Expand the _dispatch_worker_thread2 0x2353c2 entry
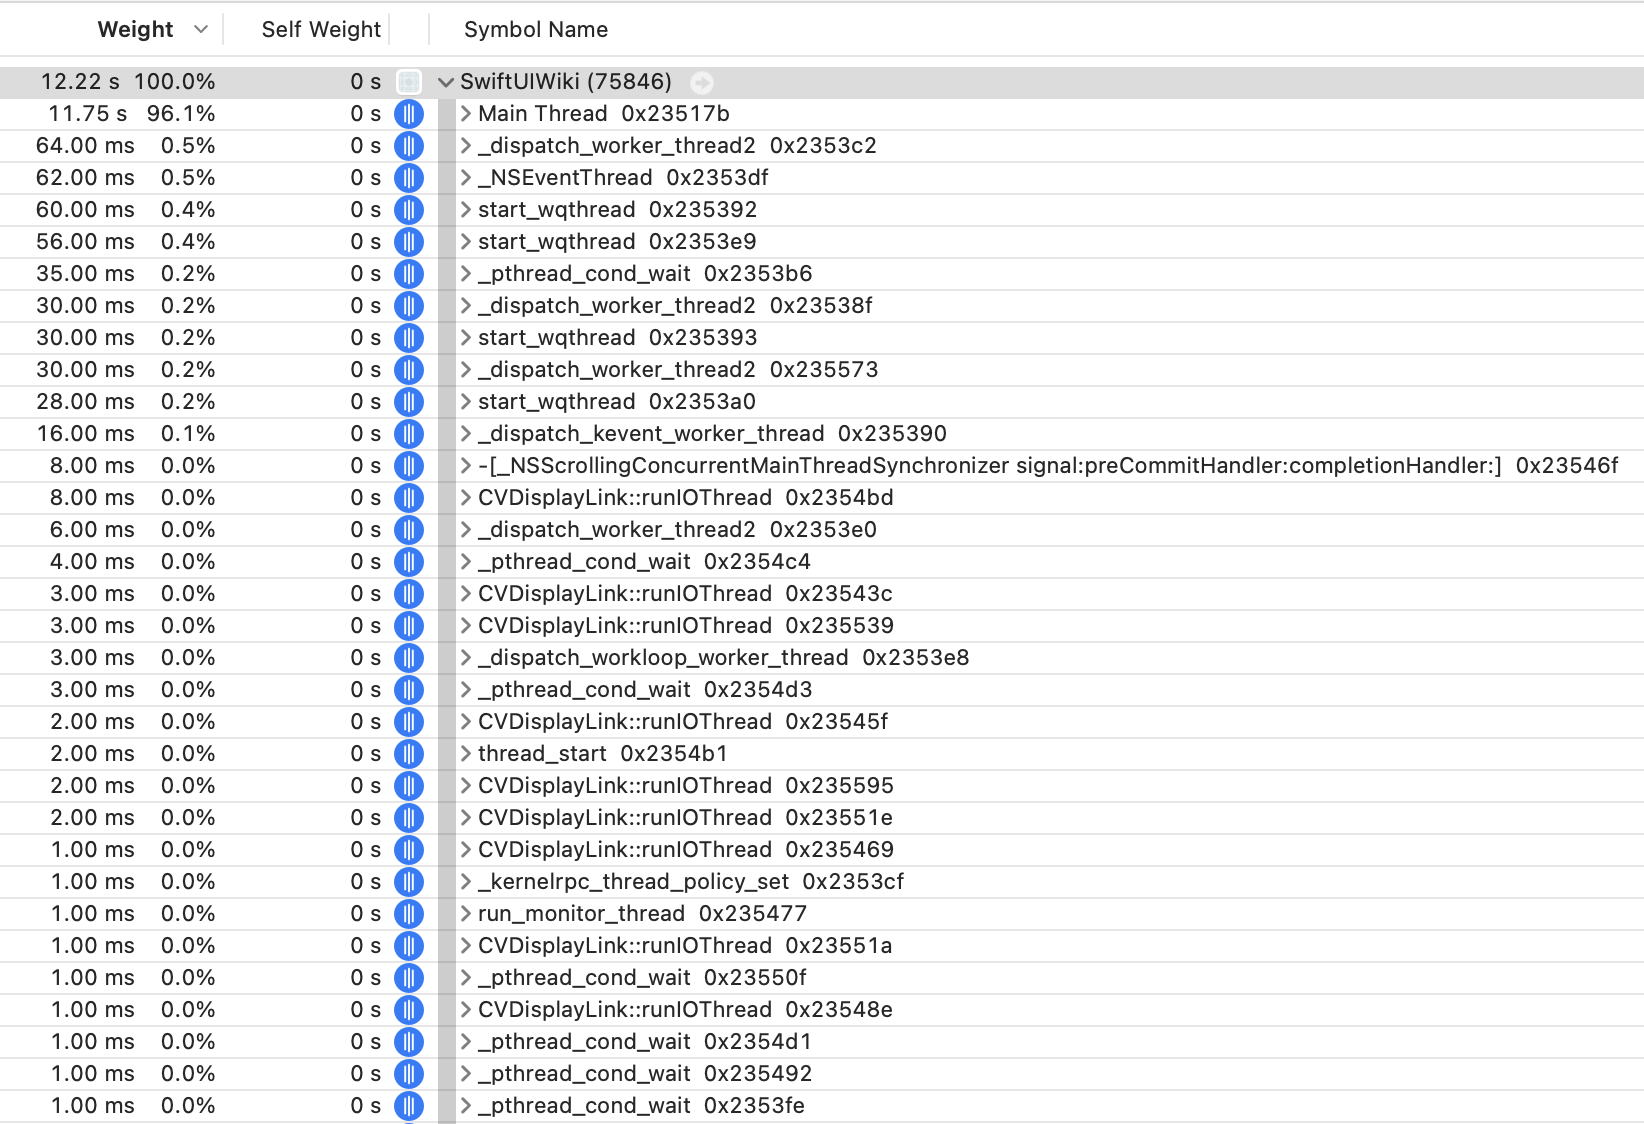The width and height of the screenshot is (1644, 1124). pos(464,146)
